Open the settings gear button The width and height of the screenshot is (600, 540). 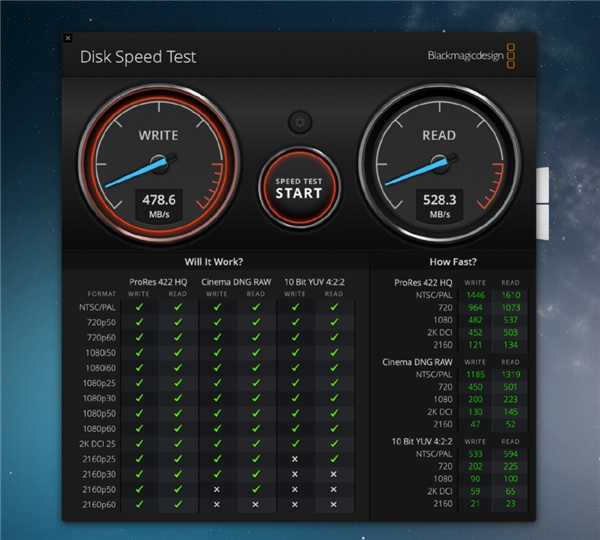pyautogui.click(x=300, y=122)
